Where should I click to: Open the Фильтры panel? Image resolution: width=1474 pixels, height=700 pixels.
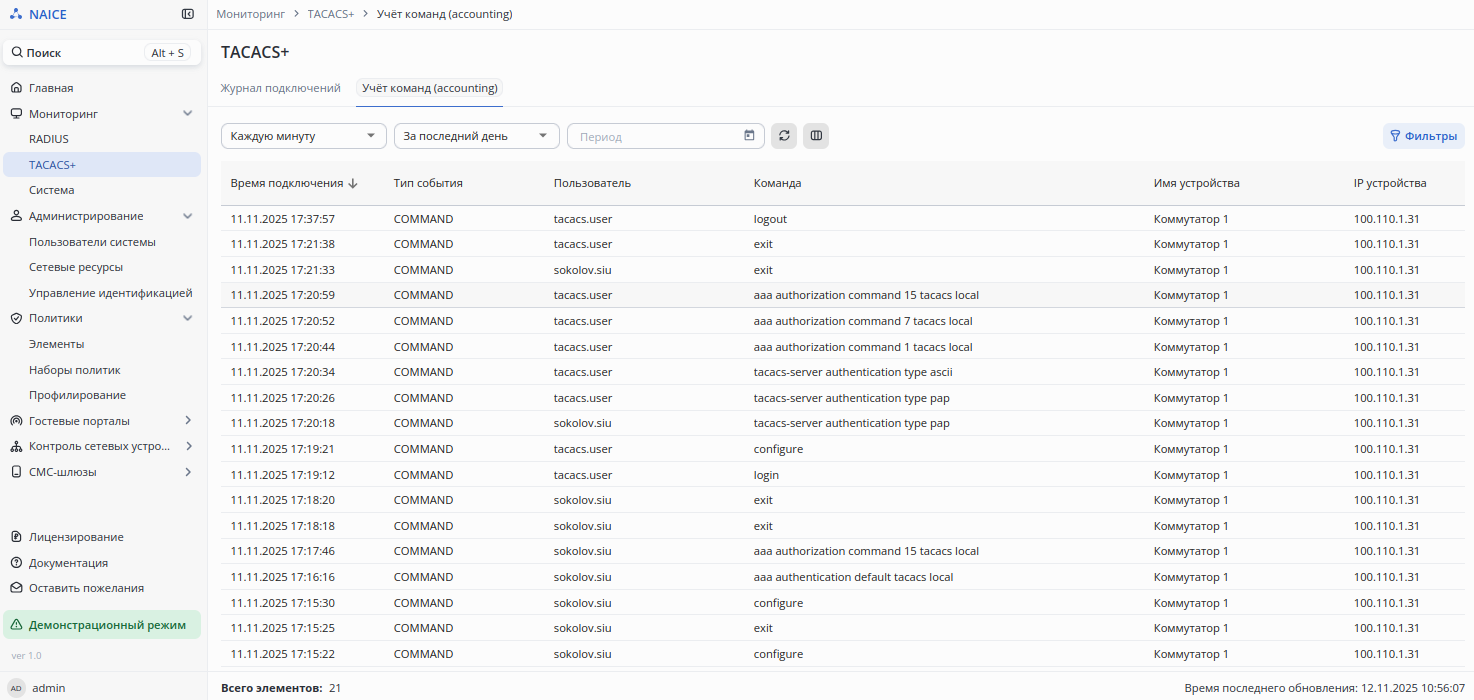click(1423, 136)
